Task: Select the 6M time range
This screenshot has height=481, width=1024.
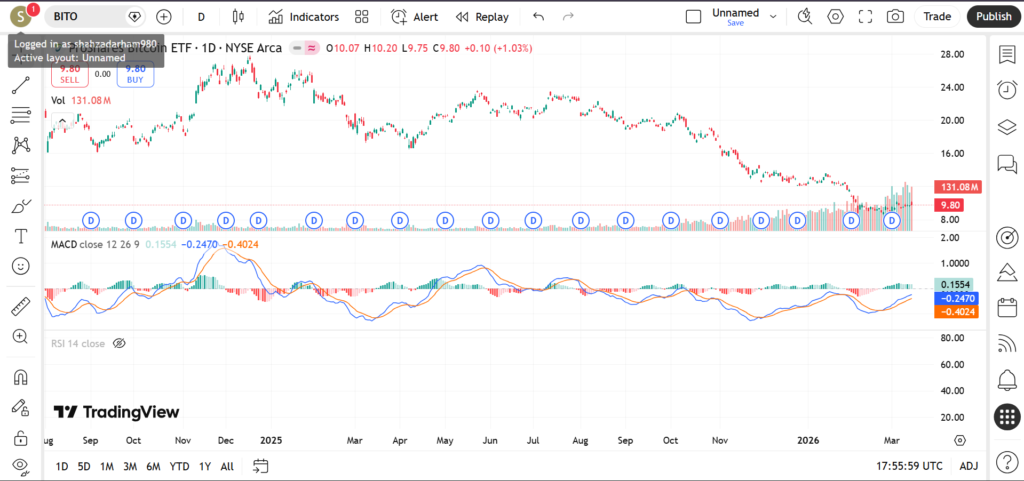Action: [x=153, y=466]
